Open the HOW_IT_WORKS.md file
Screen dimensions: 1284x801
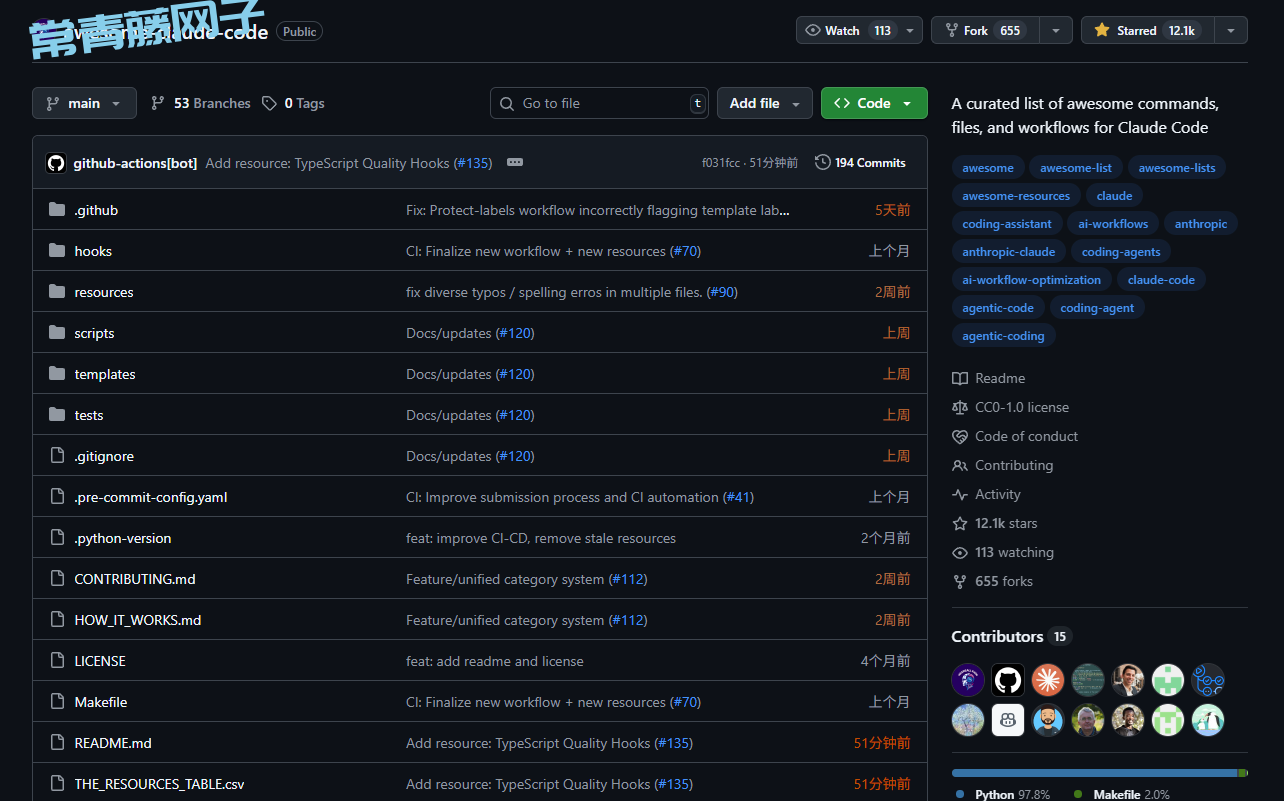tap(138, 620)
